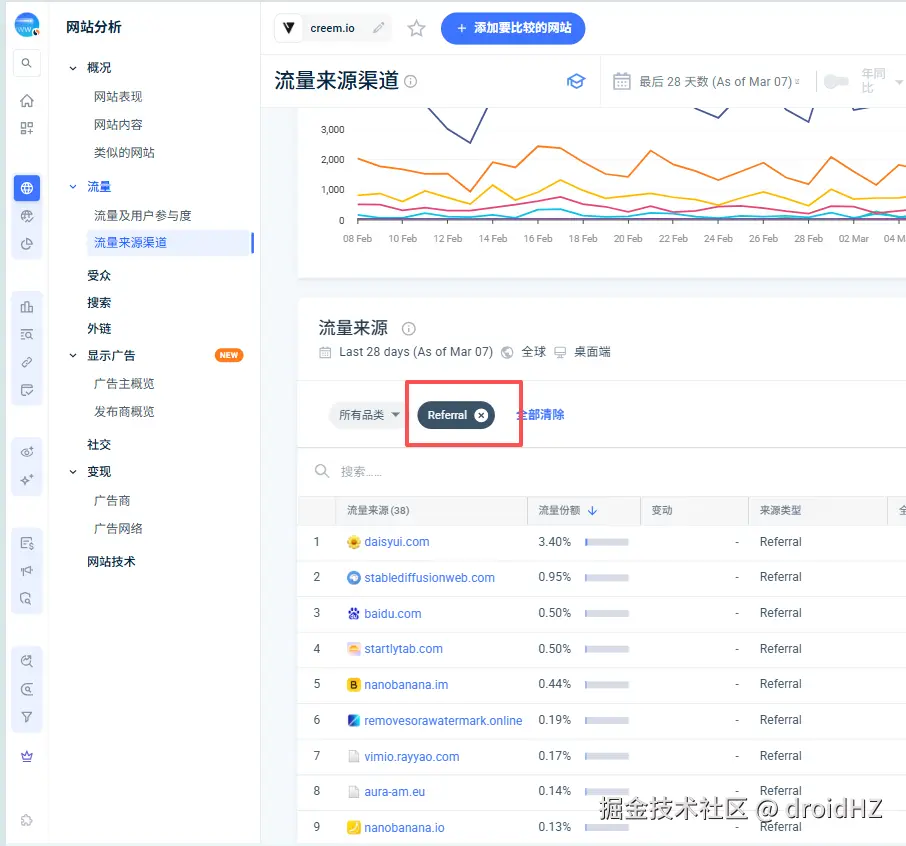Open the crown premium icon
This screenshot has height=846, width=906.
click(x=27, y=756)
